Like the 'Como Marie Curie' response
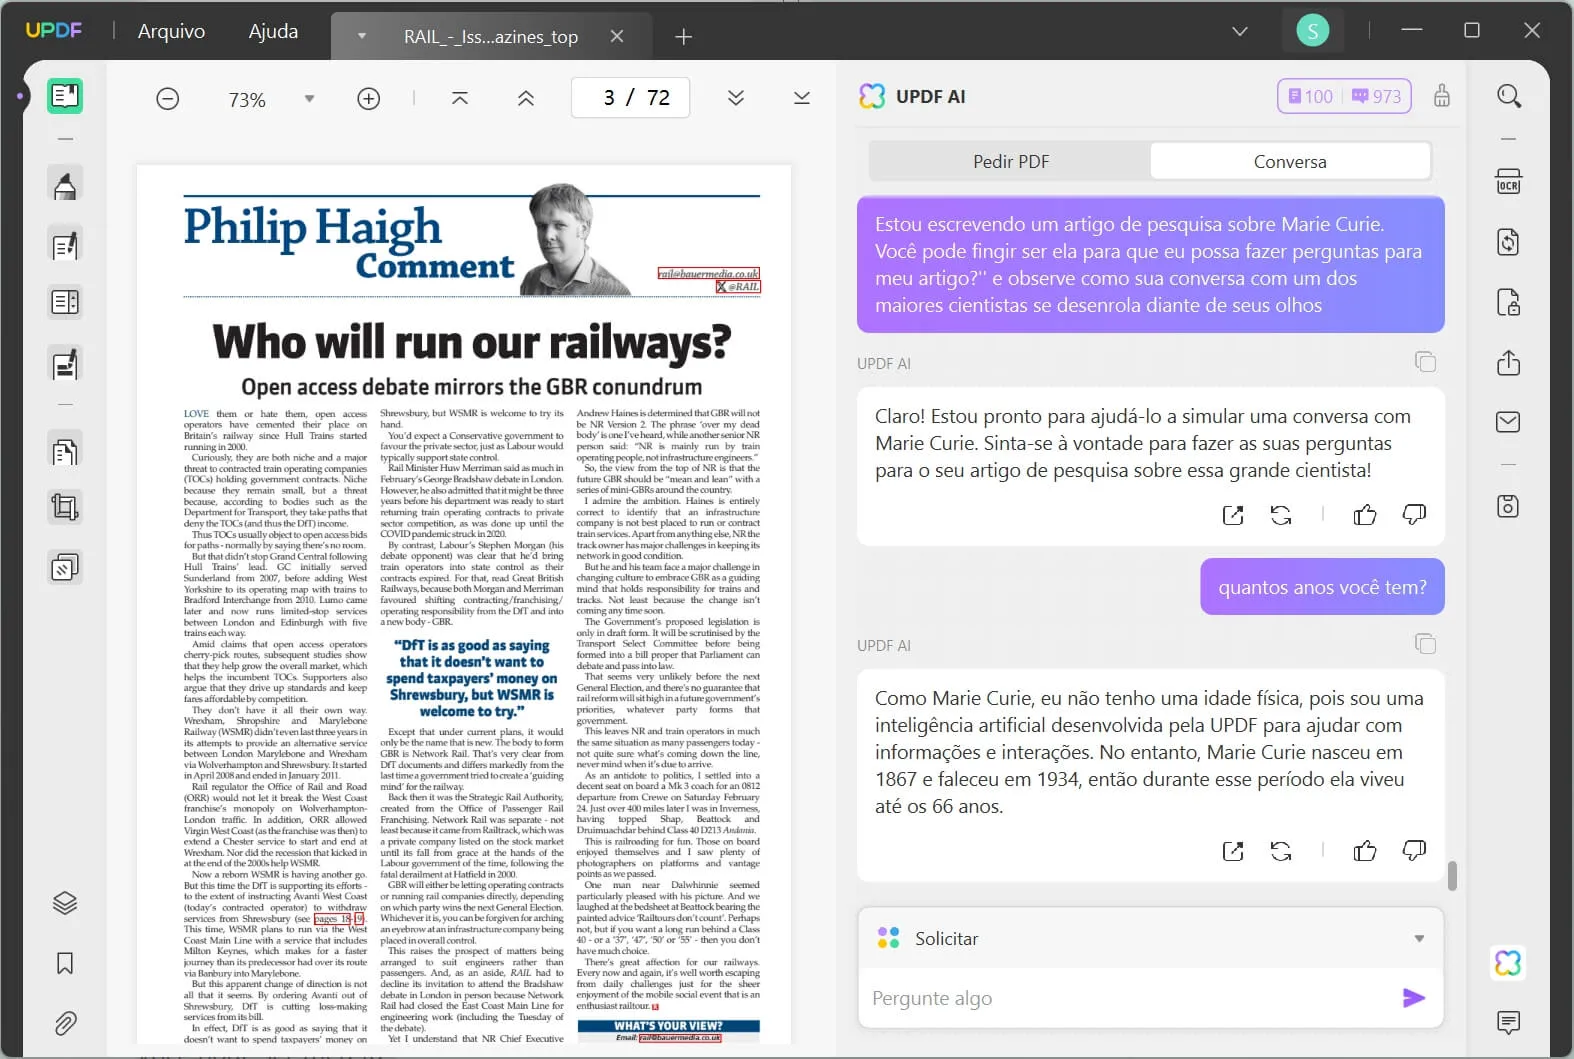The height and width of the screenshot is (1059, 1574). pyautogui.click(x=1365, y=851)
